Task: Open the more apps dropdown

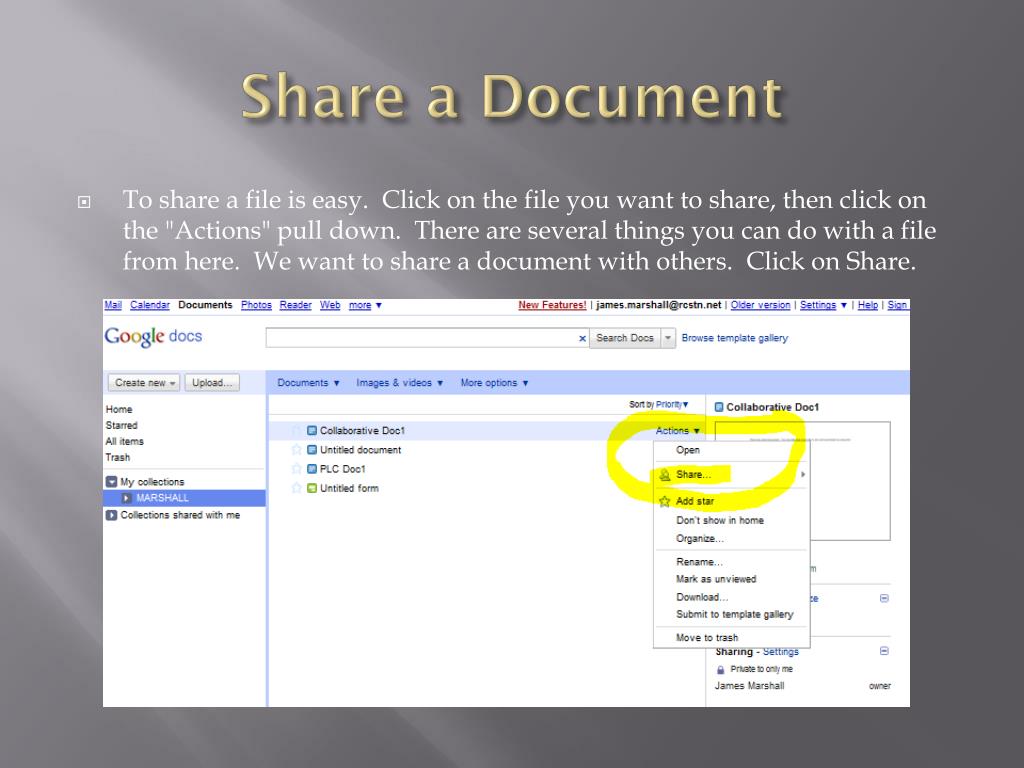Action: [365, 305]
